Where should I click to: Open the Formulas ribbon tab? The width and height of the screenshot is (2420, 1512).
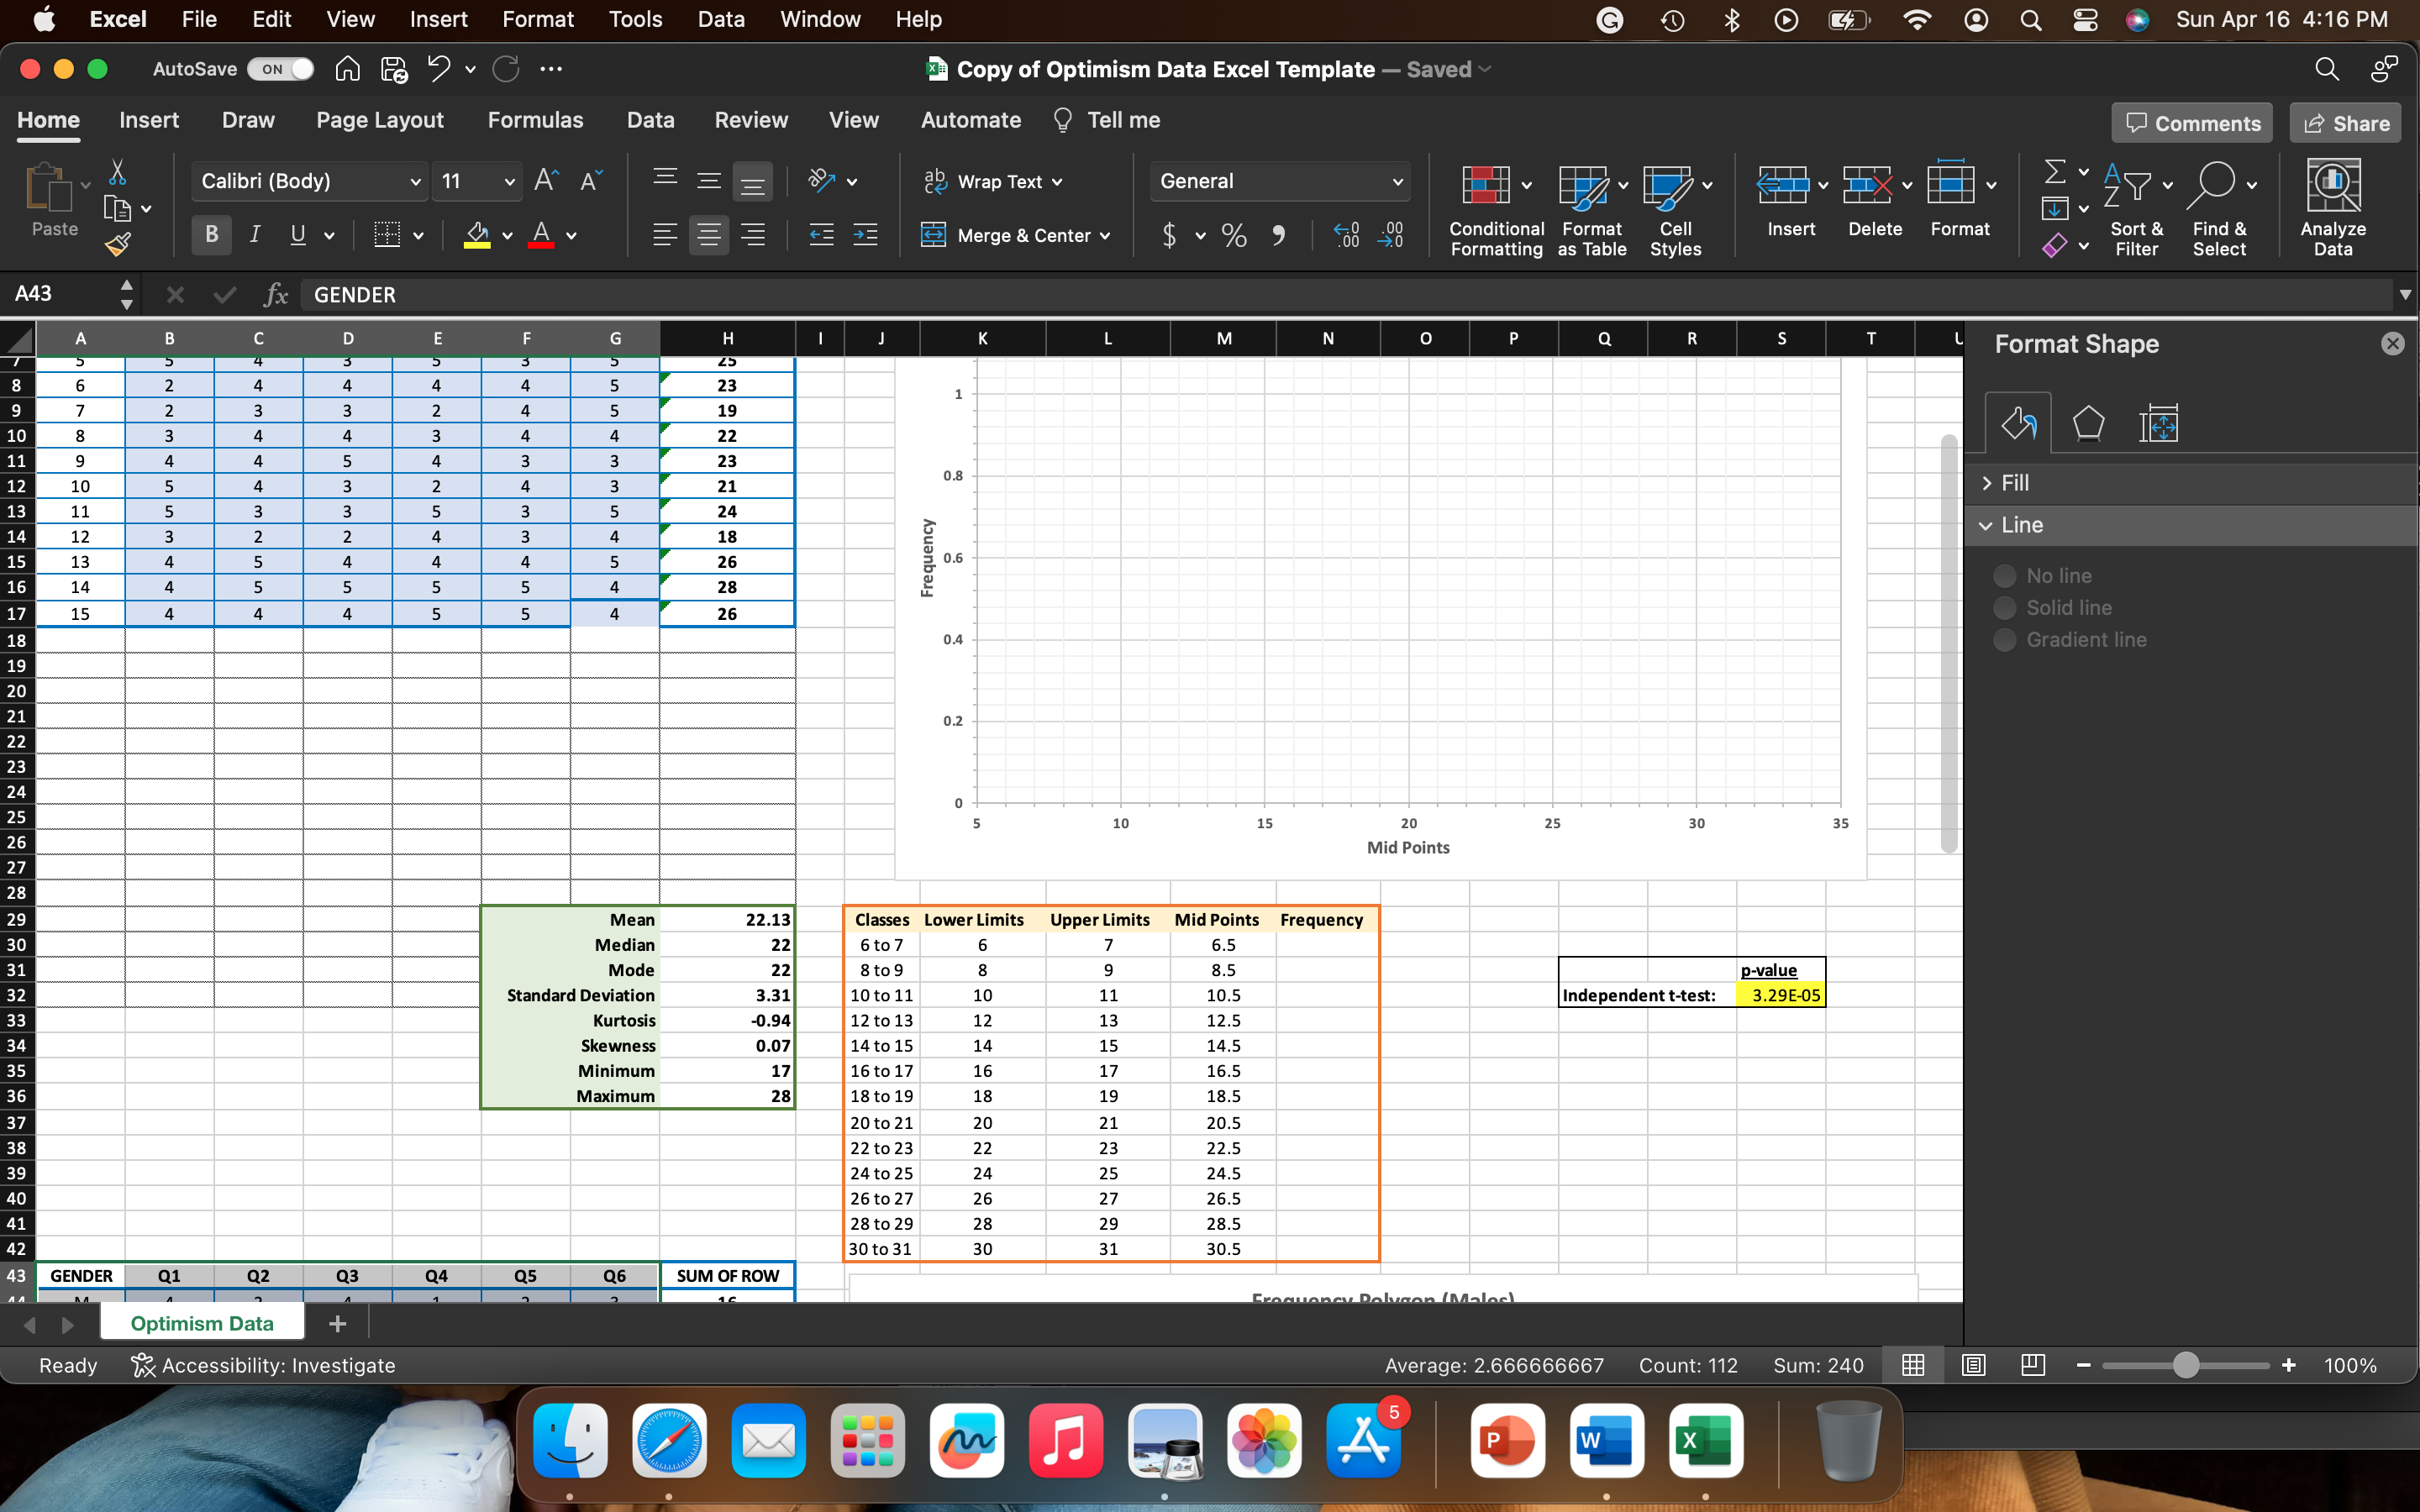click(x=535, y=120)
